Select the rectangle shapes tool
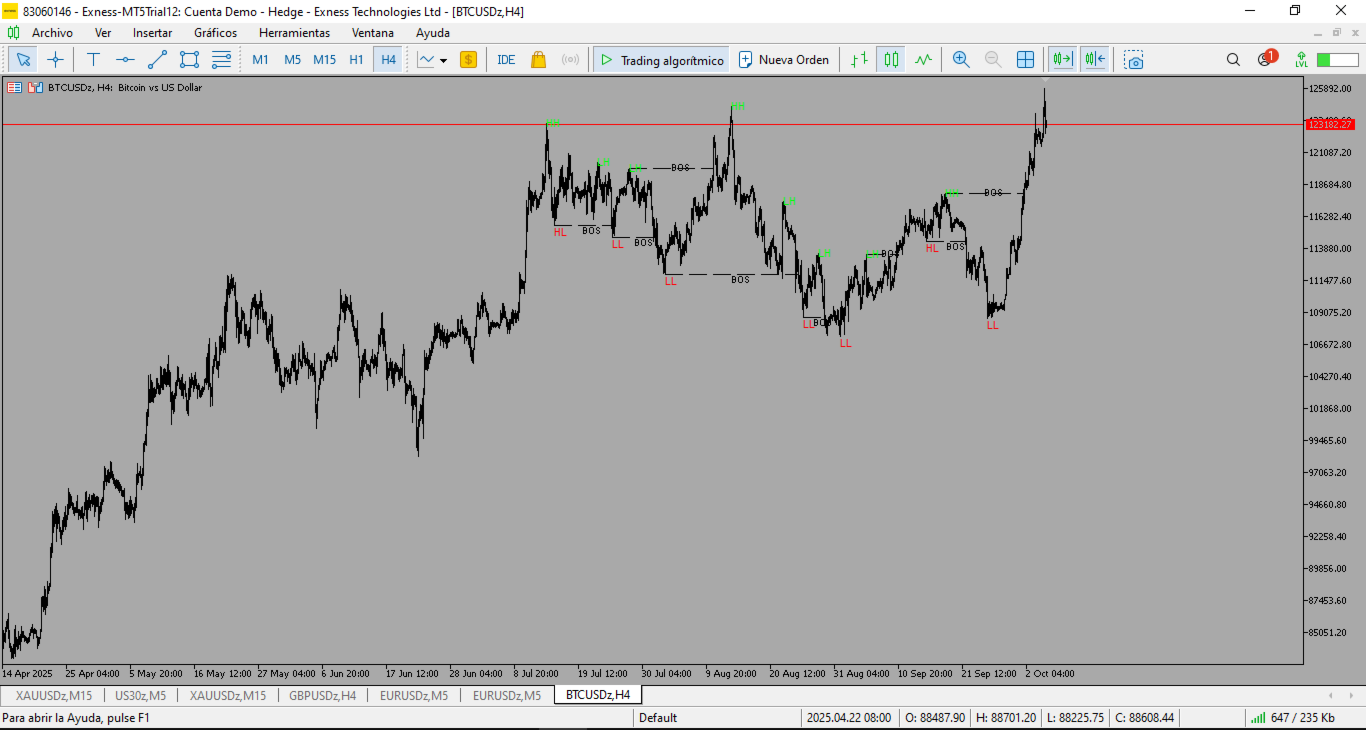The width and height of the screenshot is (1366, 730). click(x=189, y=60)
